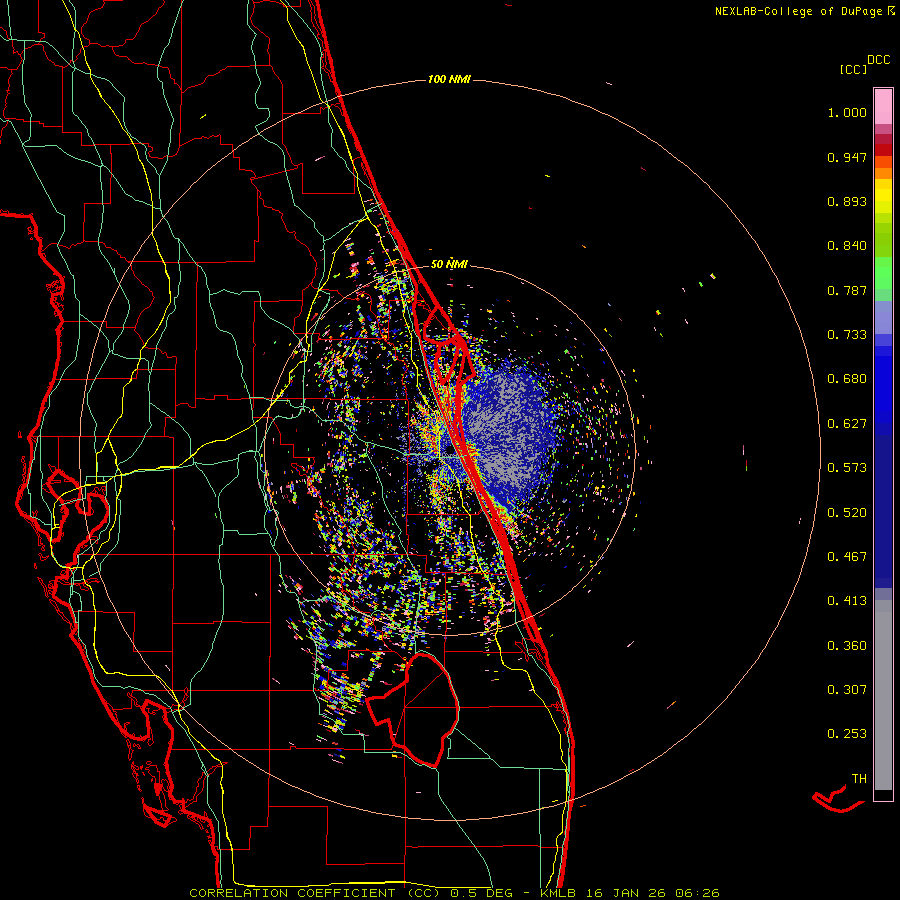Screen dimensions: 900x900
Task: Click the TH label near scale bottom
Action: pos(859,779)
